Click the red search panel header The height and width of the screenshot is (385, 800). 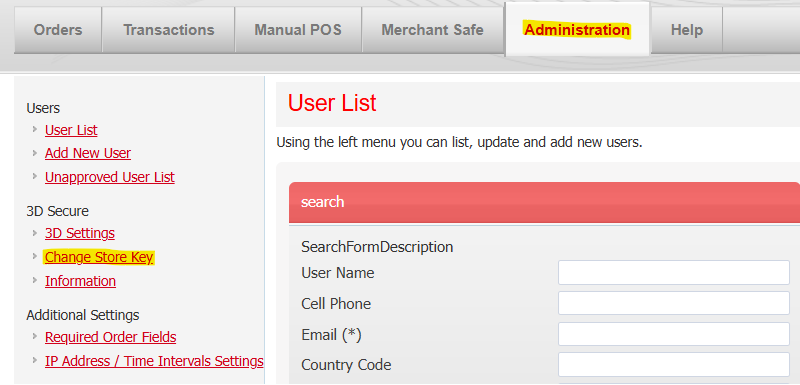click(x=544, y=202)
